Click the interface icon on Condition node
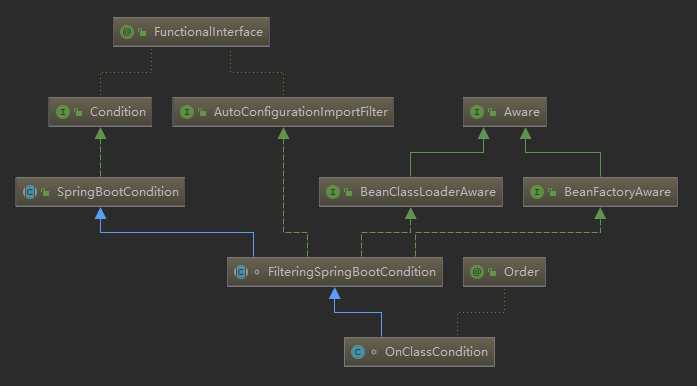The width and height of the screenshot is (697, 386). click(x=63, y=112)
